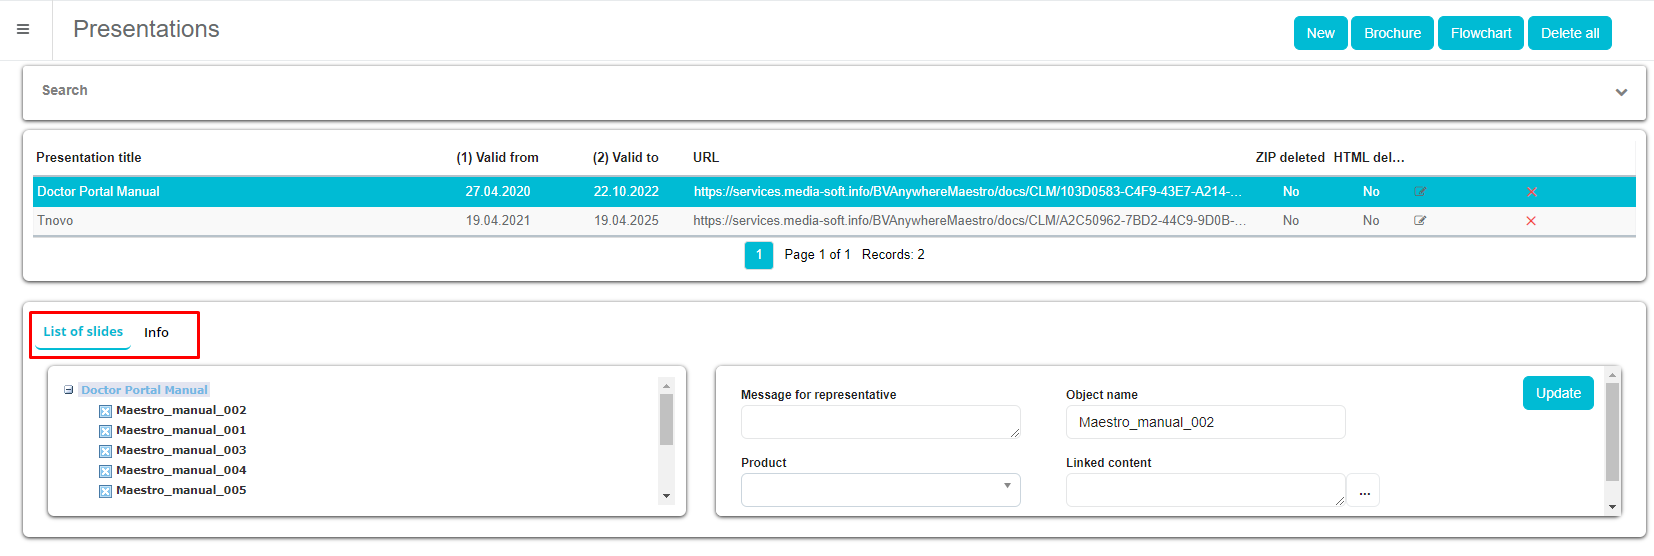
Task: Edit the Tnovo presentation row
Action: coord(1420,221)
